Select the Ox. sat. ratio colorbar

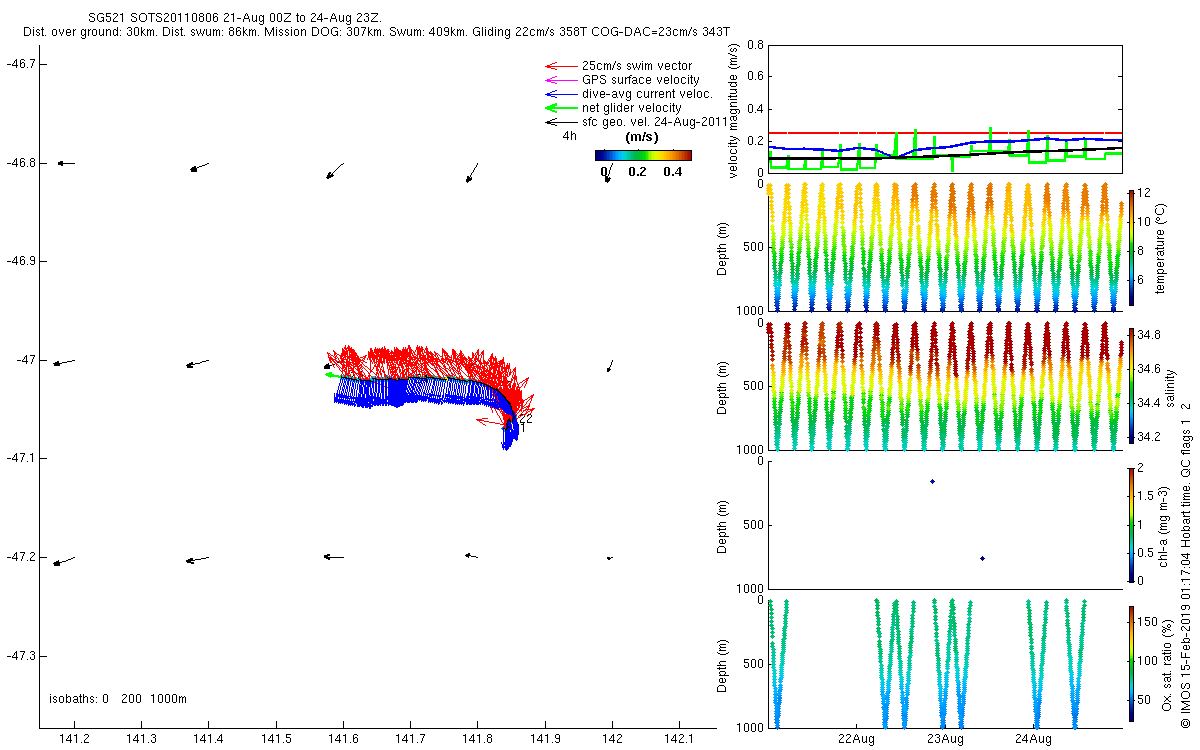(1131, 664)
